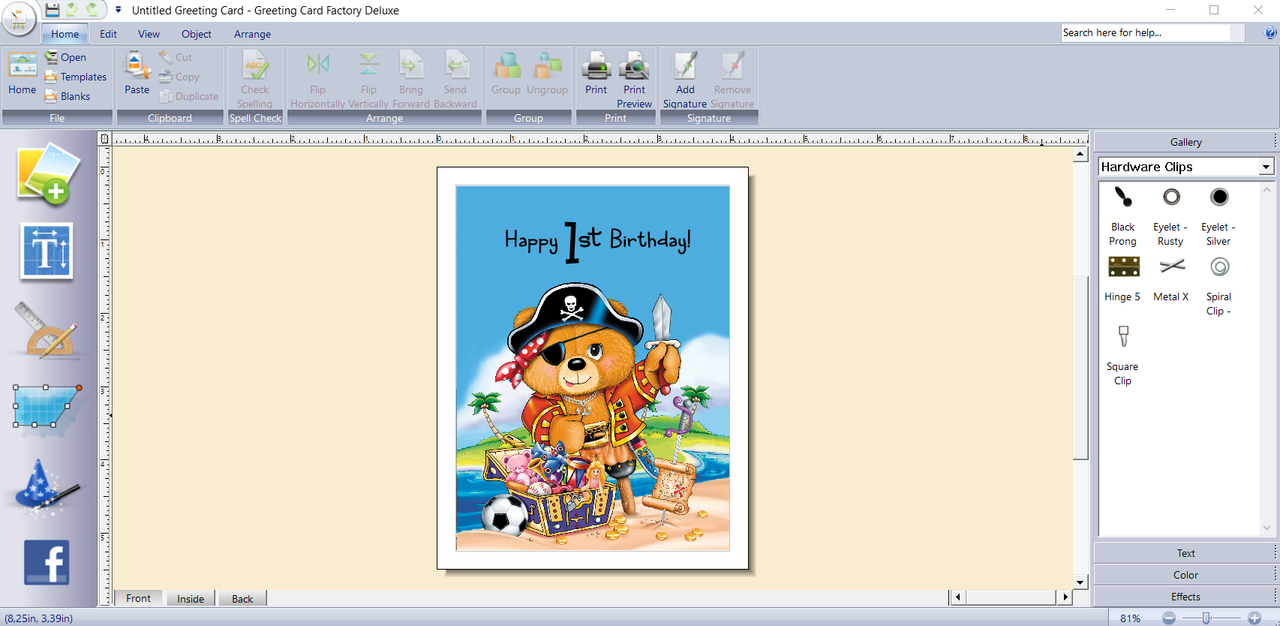Click the horizontal scroll right arrow
Viewport: 1280px width, 626px height.
[1065, 598]
